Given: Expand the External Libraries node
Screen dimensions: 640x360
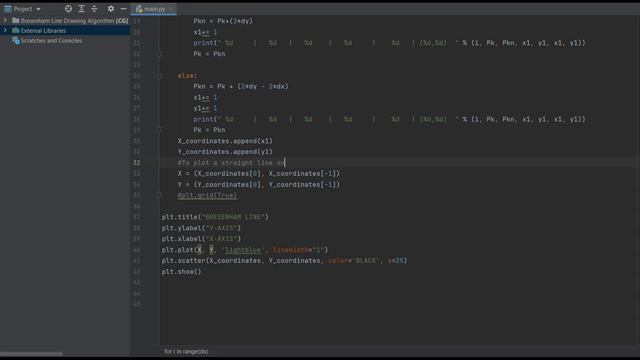Looking at the screenshot, I should click(5, 31).
